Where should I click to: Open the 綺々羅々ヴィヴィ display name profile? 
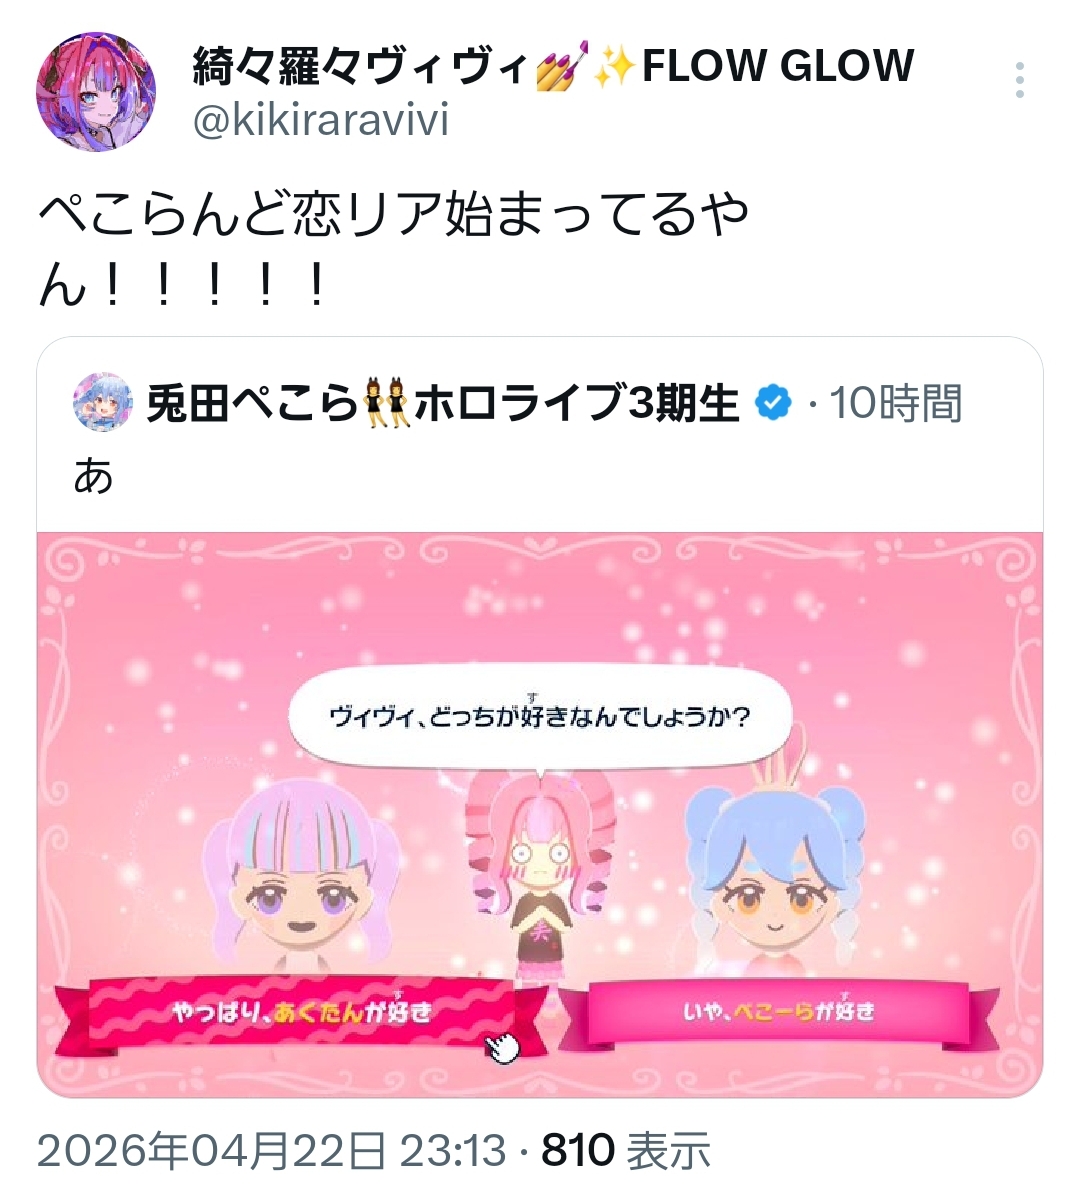click(360, 66)
